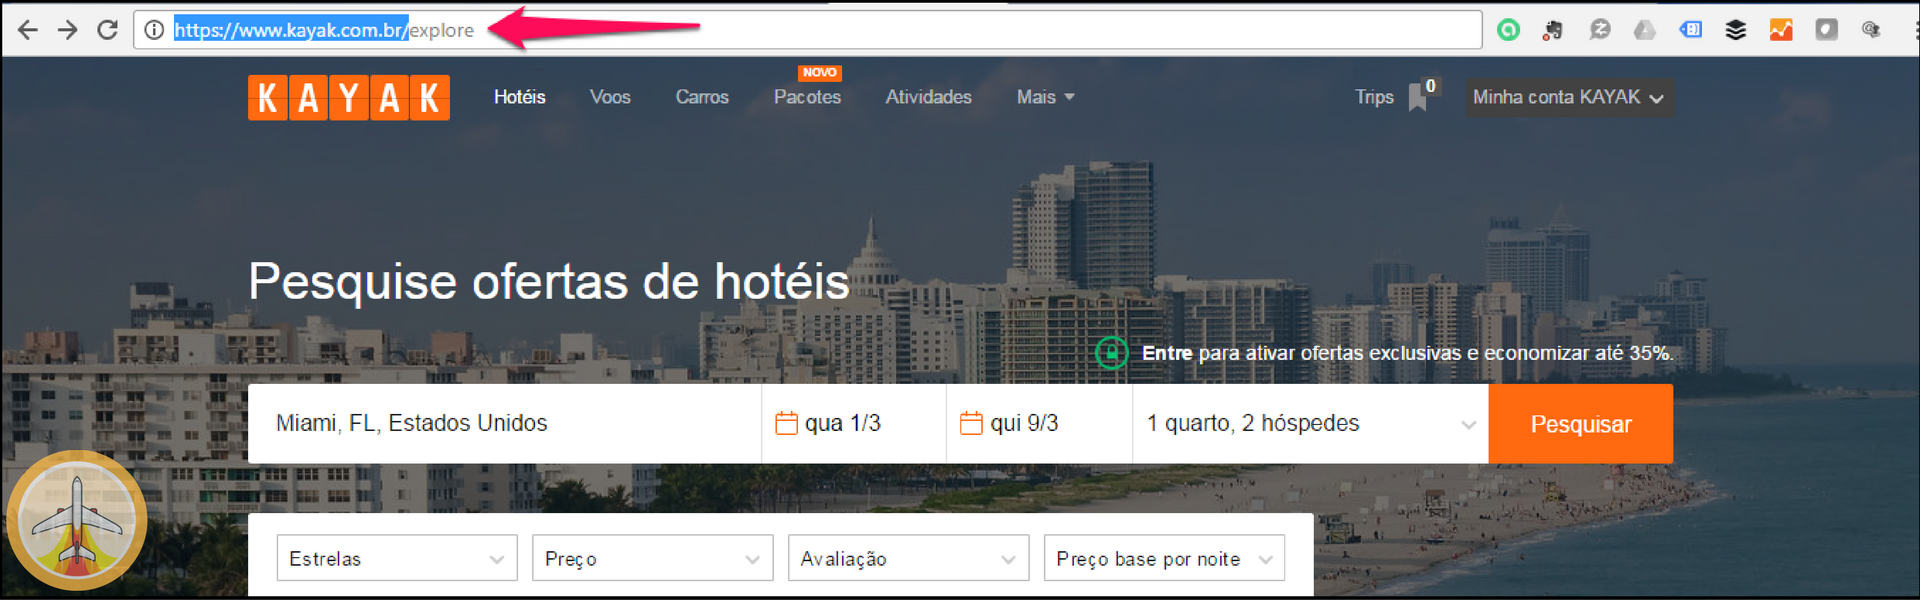The width and height of the screenshot is (1920, 600).
Task: Click the Entre sign-in link
Action: pos(1167,353)
